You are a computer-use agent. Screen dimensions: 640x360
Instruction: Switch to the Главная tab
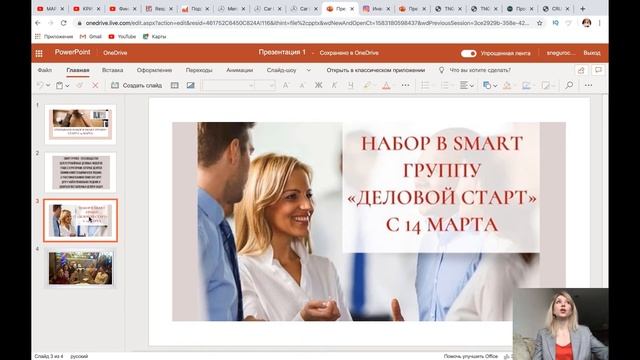[78, 70]
